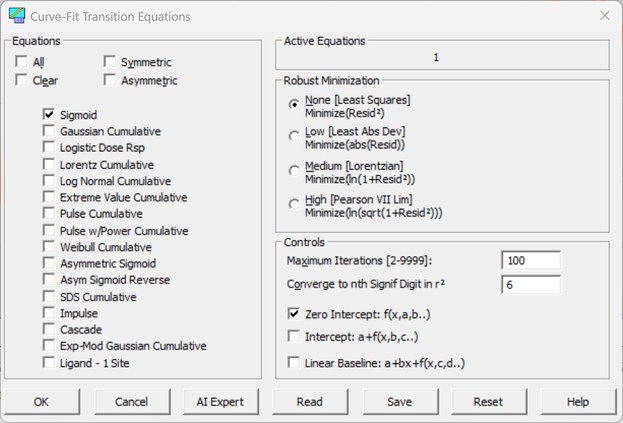This screenshot has width=623, height=423.
Task: Check Lorentz Cumulative equation
Action: click(48, 164)
